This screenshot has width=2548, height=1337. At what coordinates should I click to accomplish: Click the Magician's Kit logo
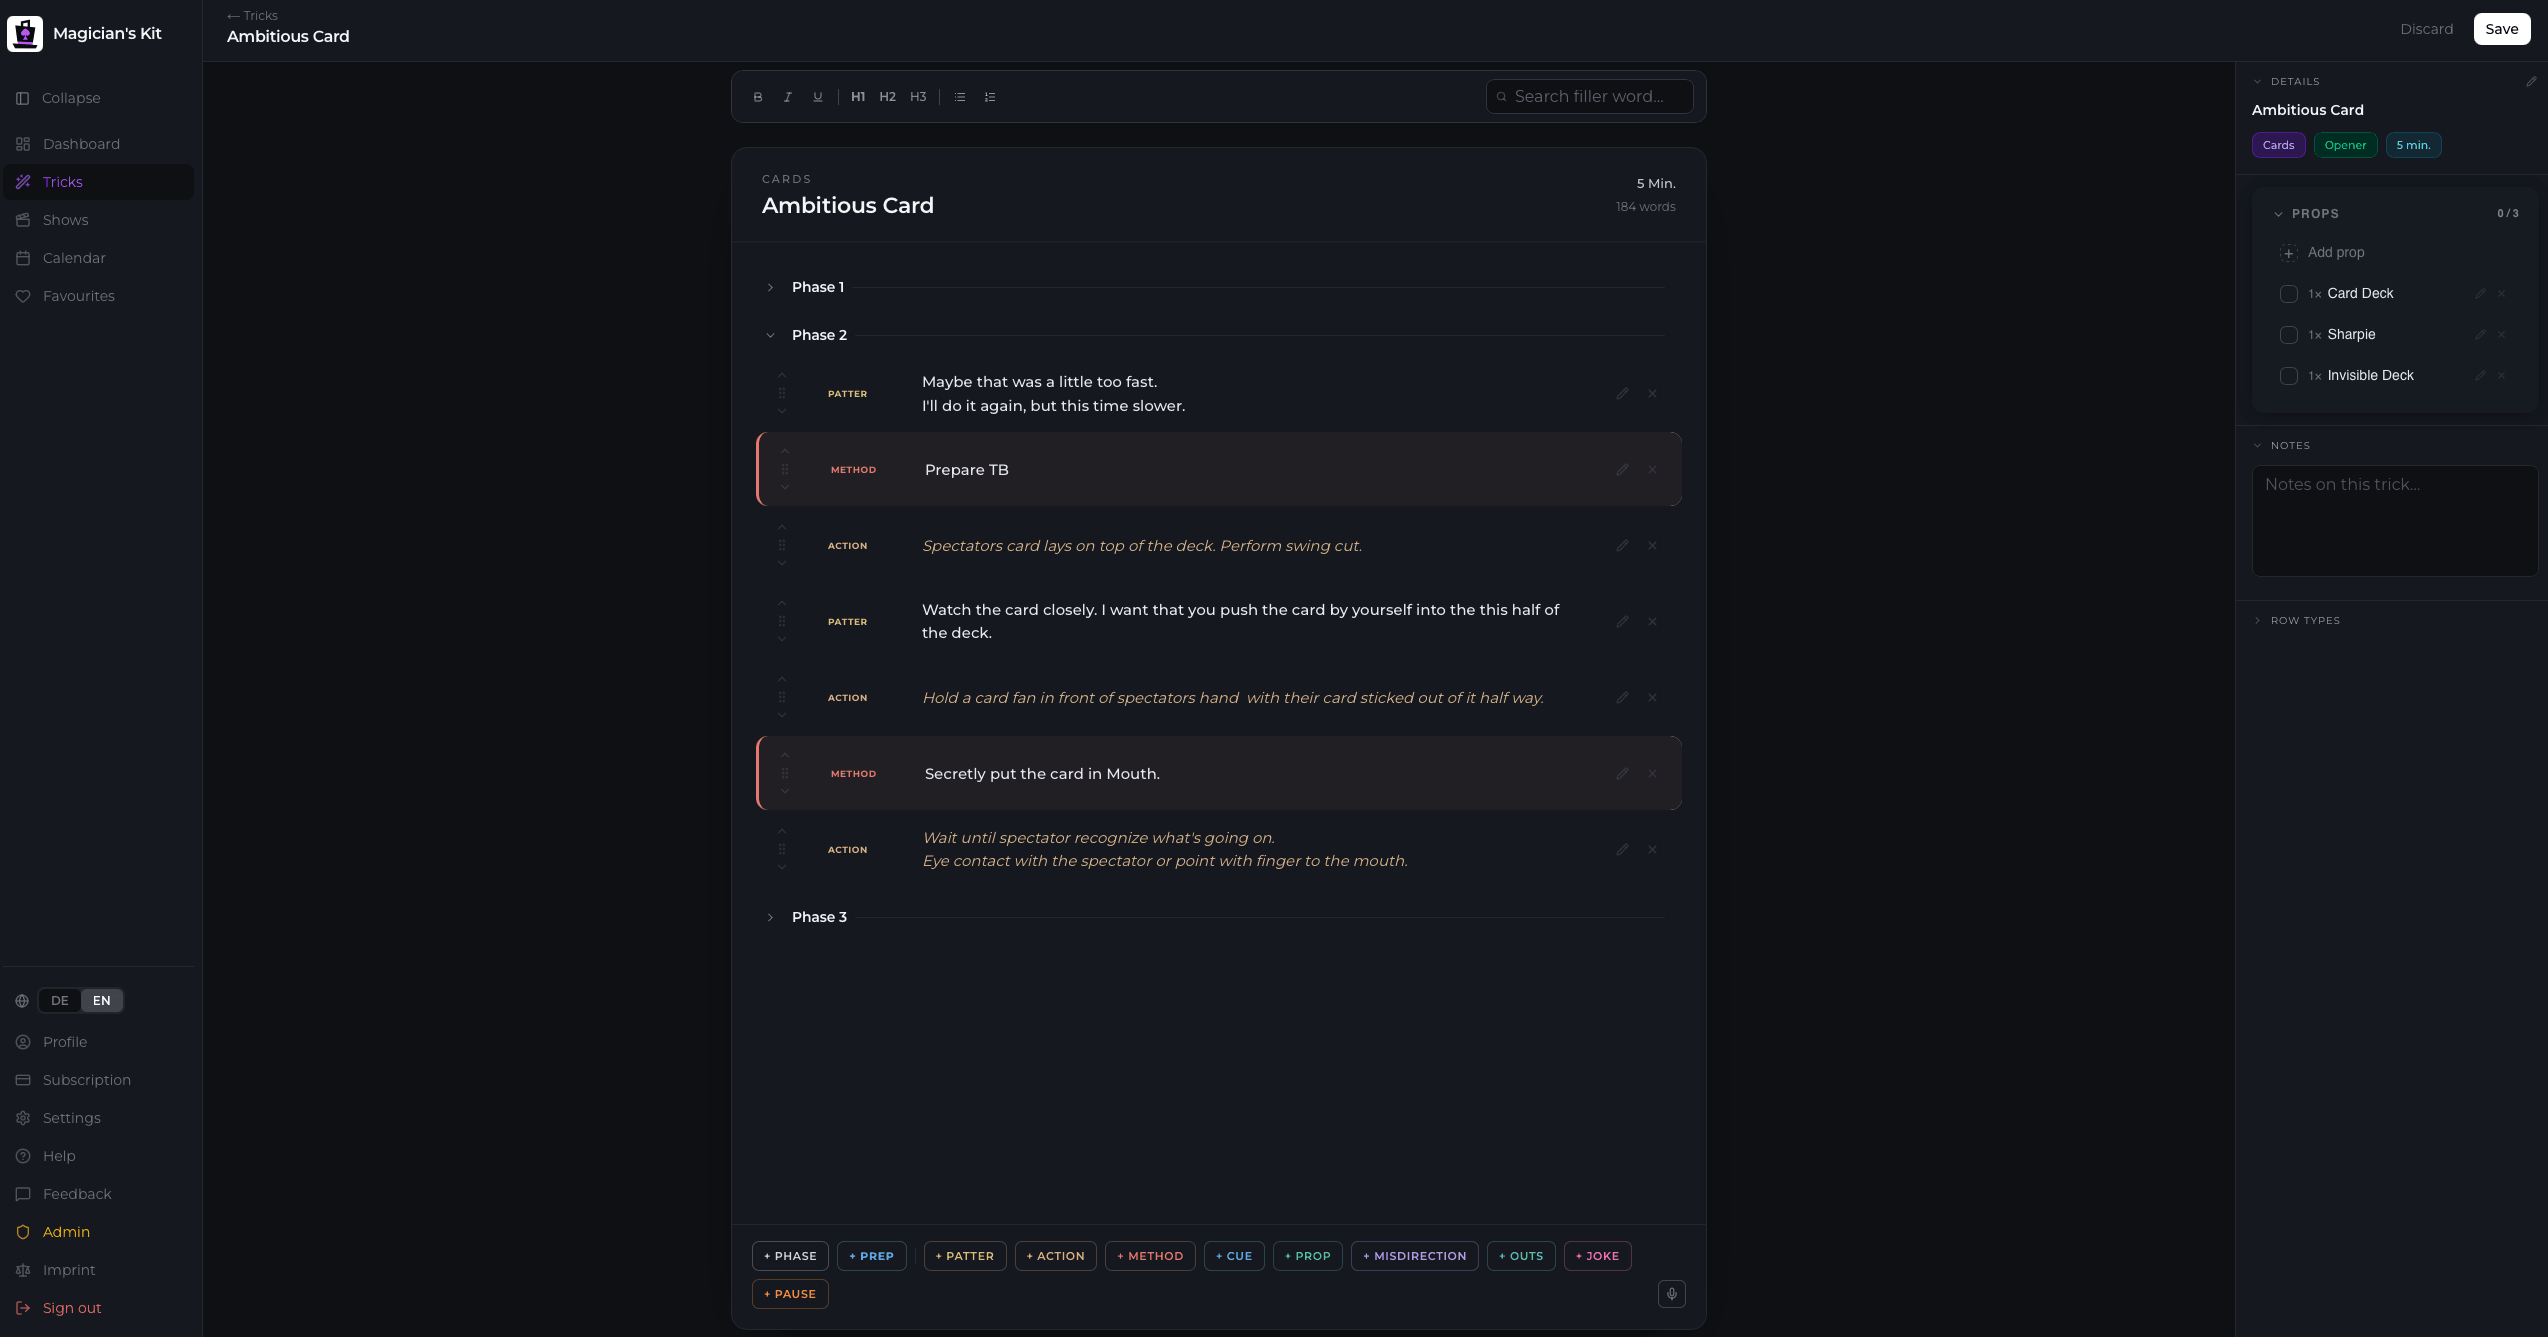pos(25,33)
